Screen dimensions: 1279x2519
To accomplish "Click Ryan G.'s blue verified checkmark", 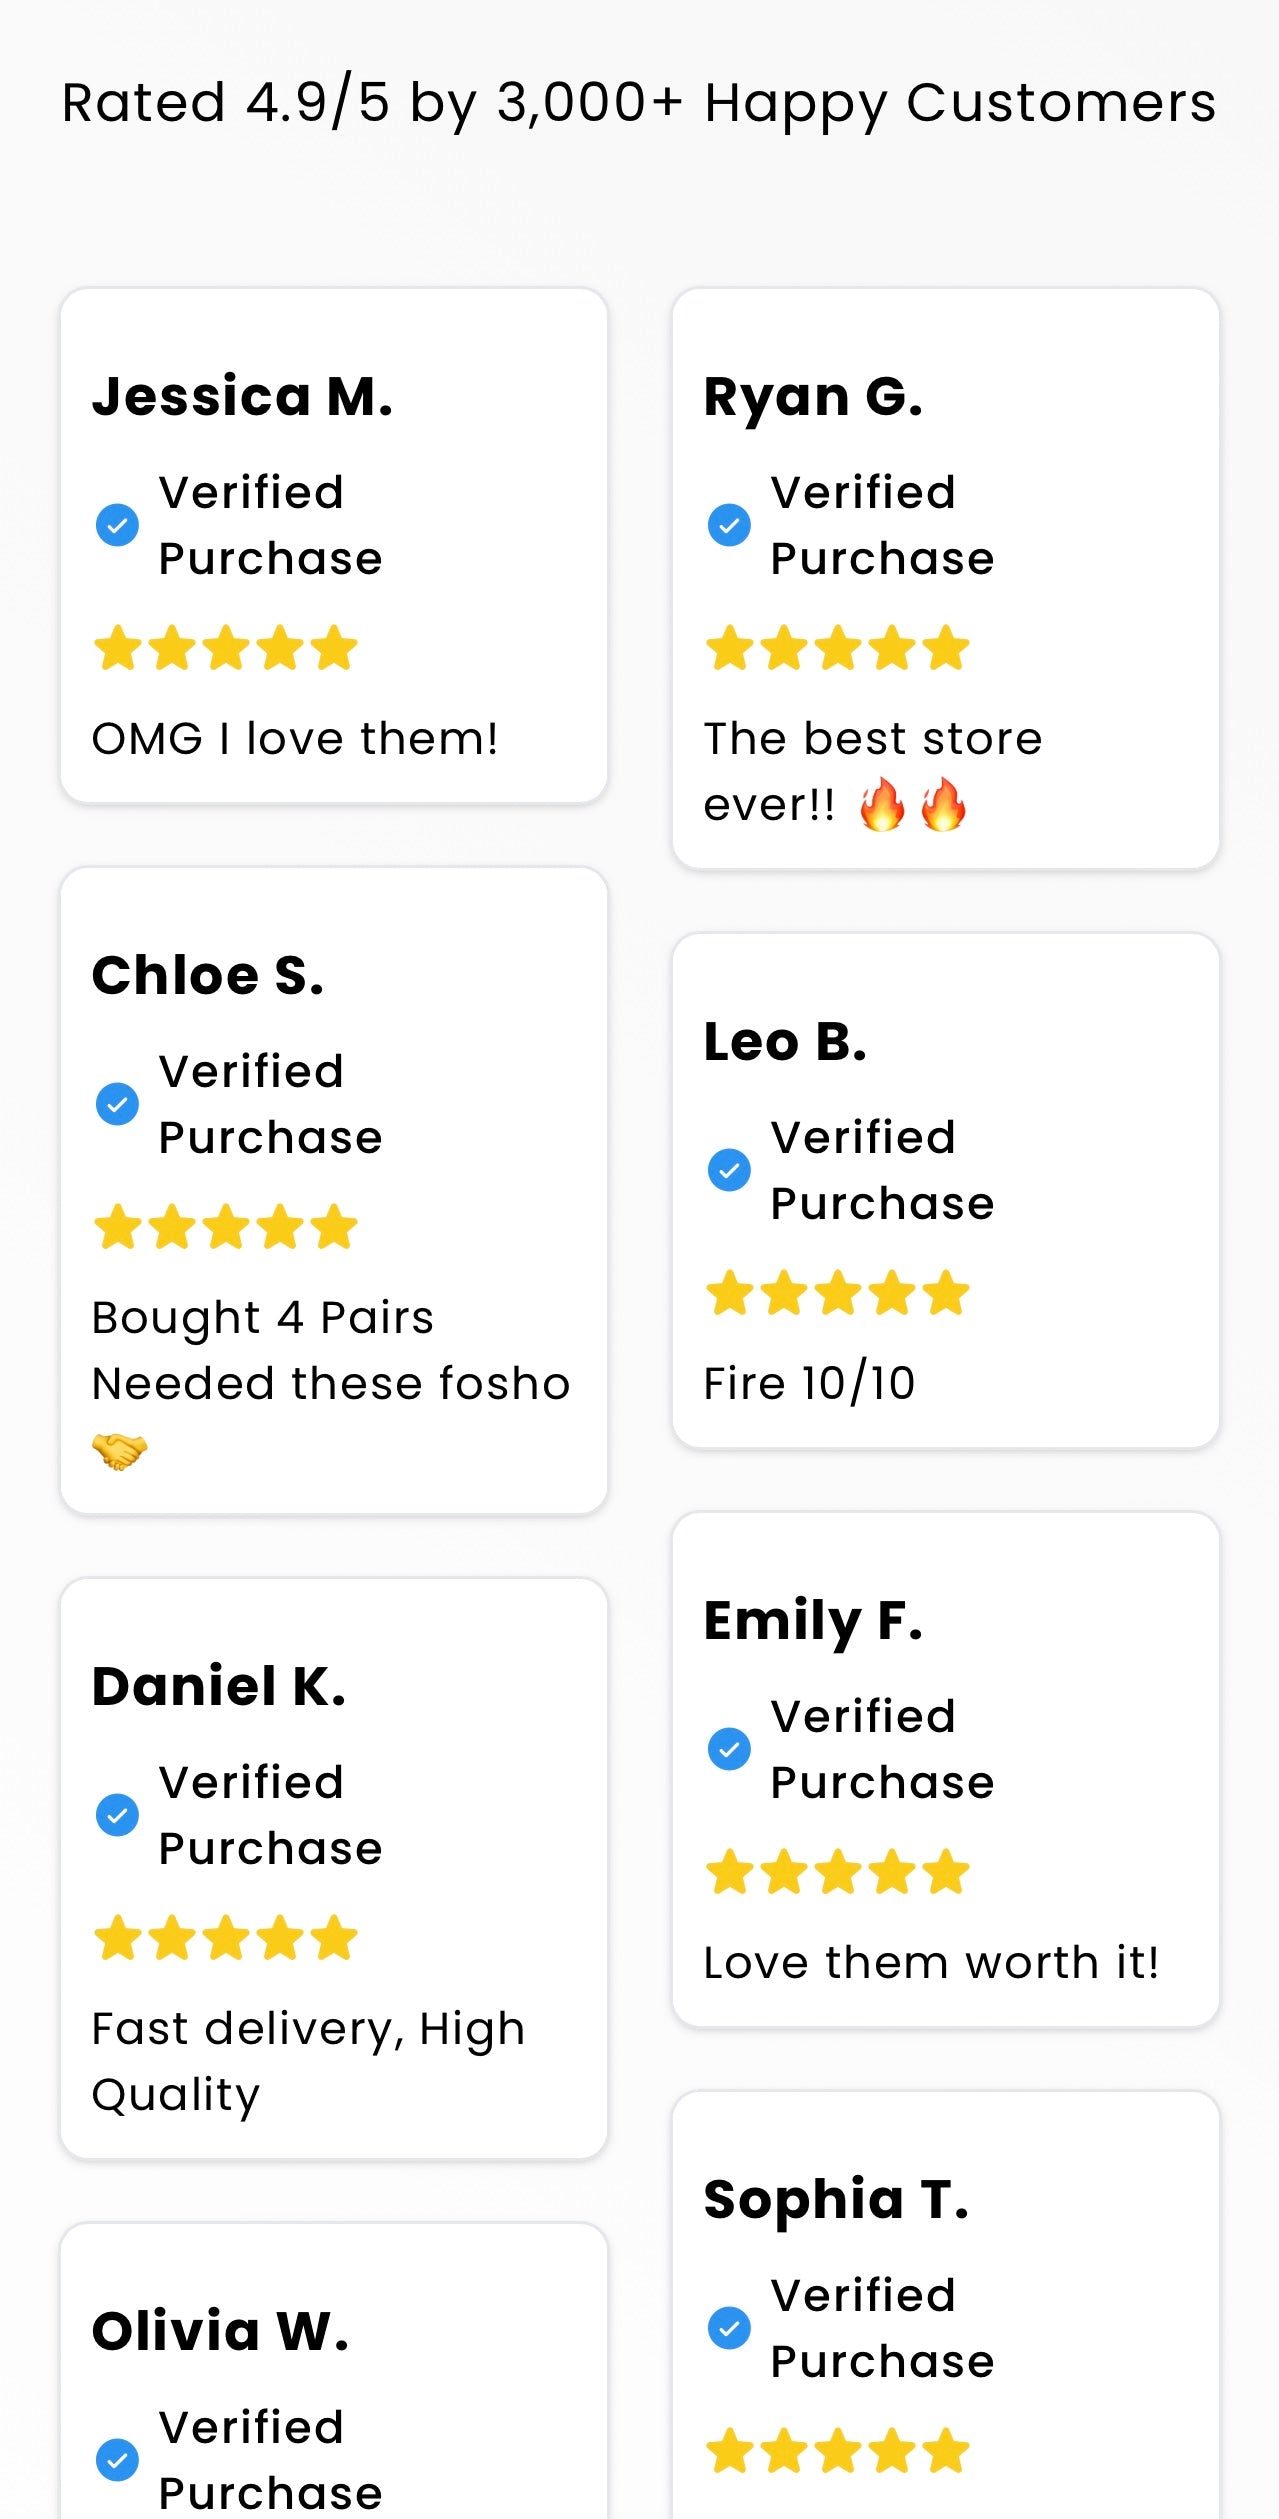I will (729, 525).
